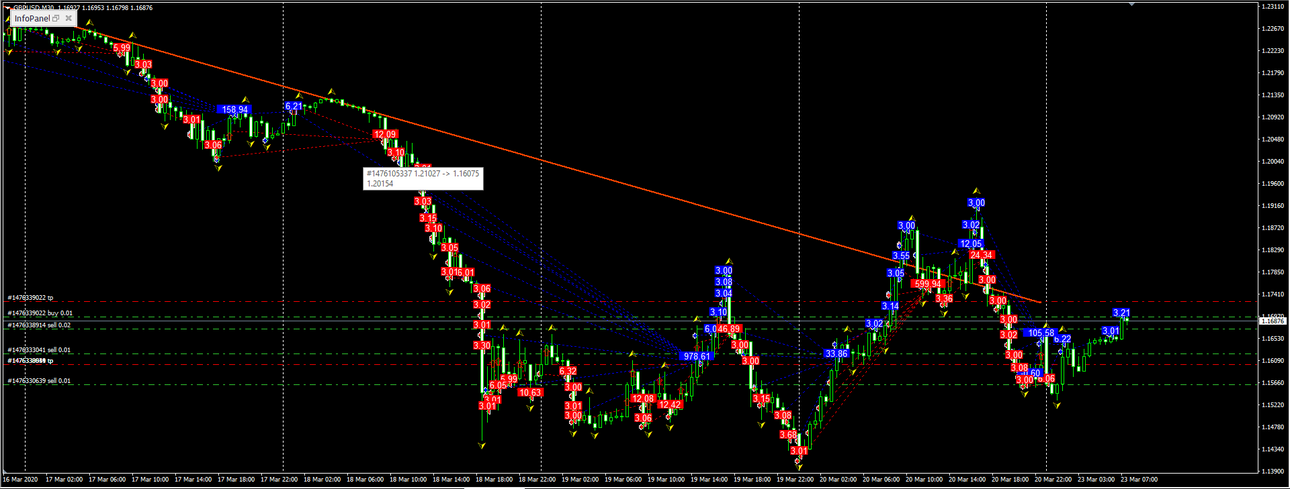The height and width of the screenshot is (489, 1290).
Task: Select the 158.94 profit label
Action: [235, 110]
